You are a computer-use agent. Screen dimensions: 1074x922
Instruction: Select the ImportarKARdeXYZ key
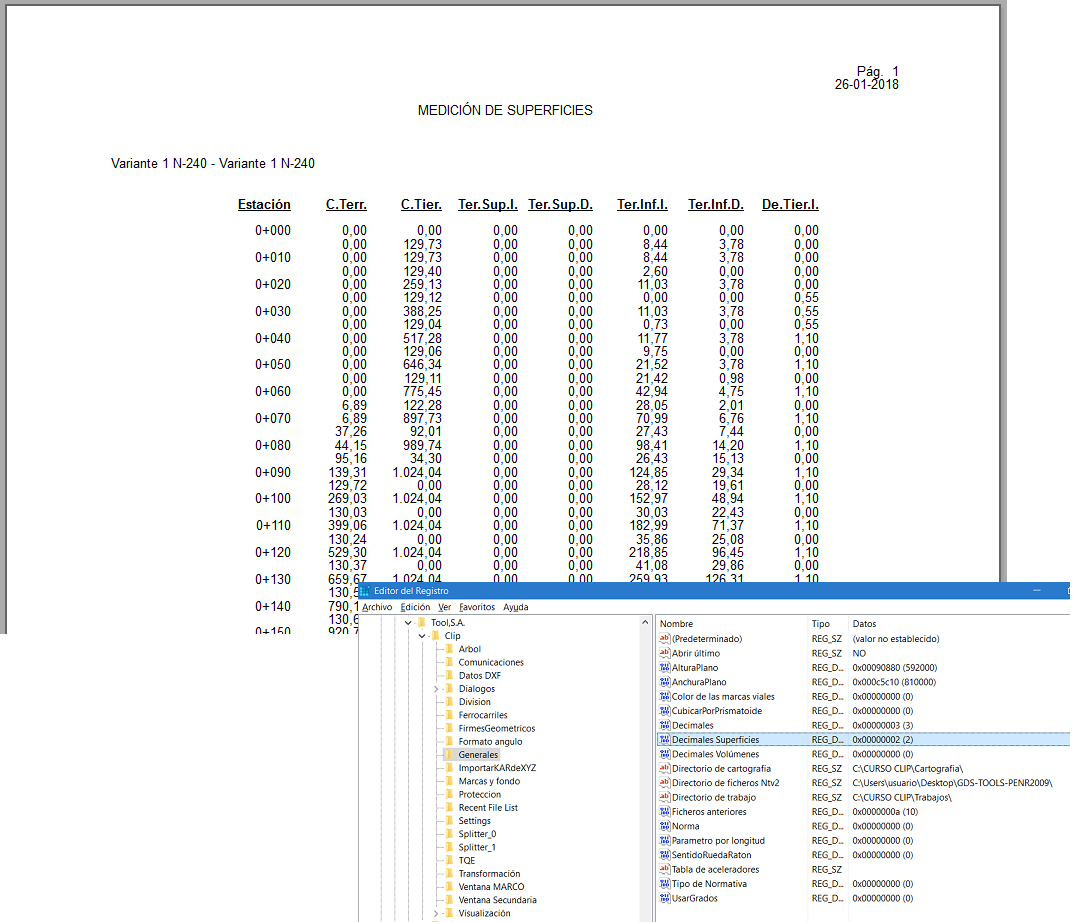(497, 768)
